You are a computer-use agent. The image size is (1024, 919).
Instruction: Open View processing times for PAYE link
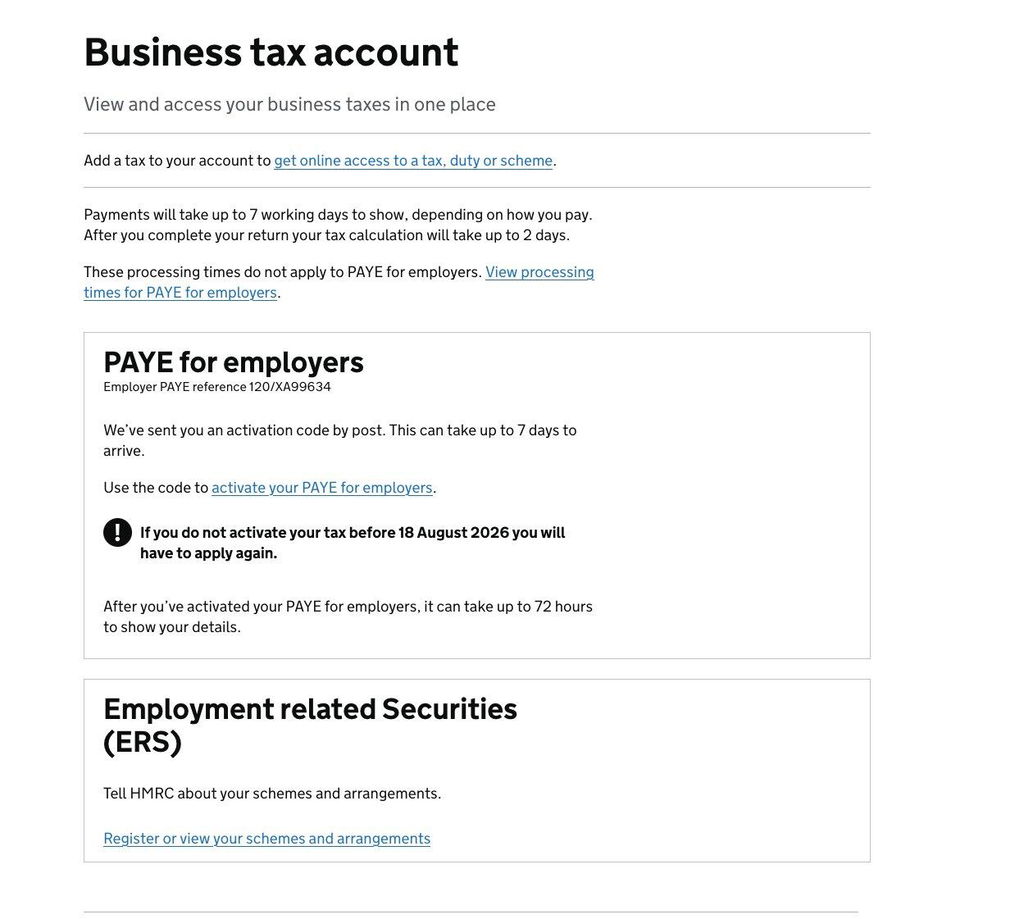click(x=339, y=282)
